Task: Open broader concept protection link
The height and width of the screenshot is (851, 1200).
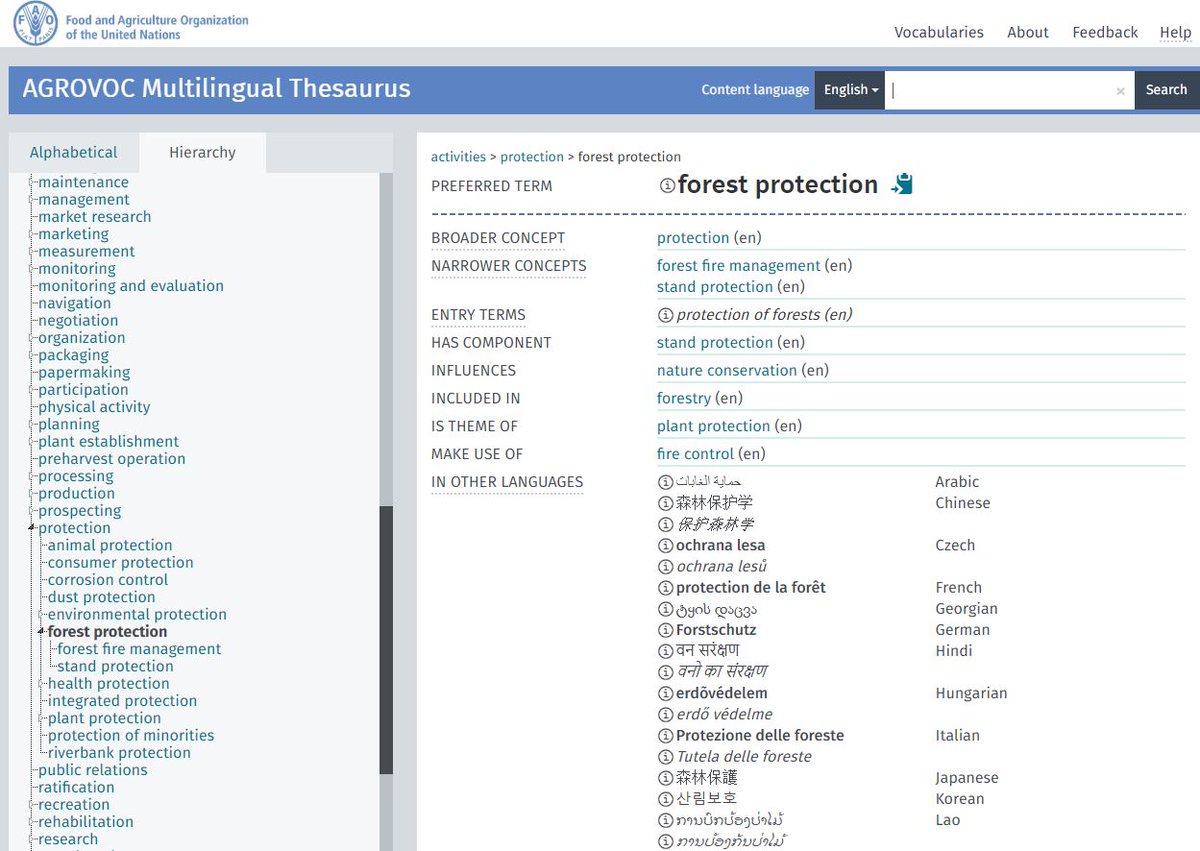Action: [693, 238]
